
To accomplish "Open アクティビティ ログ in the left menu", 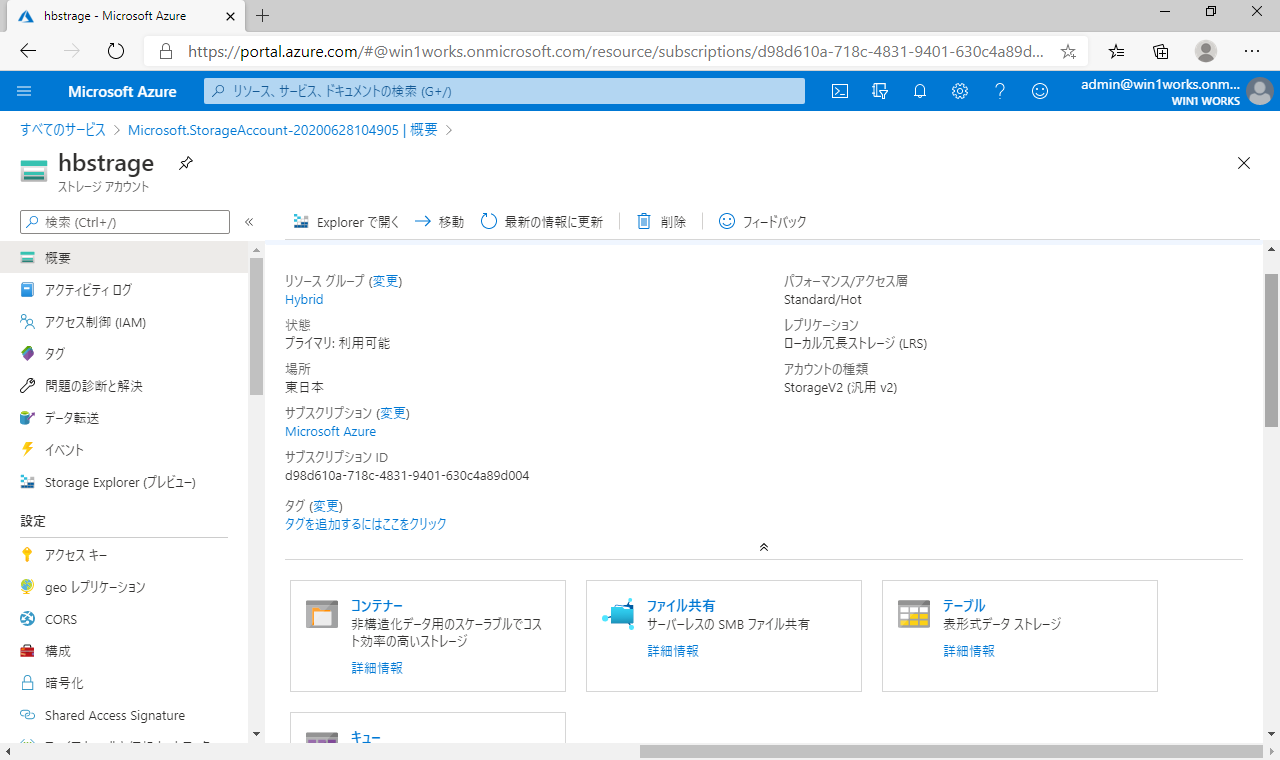I will (x=124, y=290).
